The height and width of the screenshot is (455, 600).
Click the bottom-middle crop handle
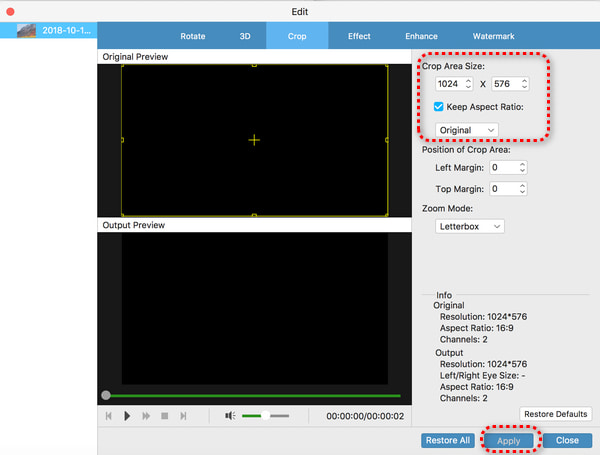[x=254, y=215]
